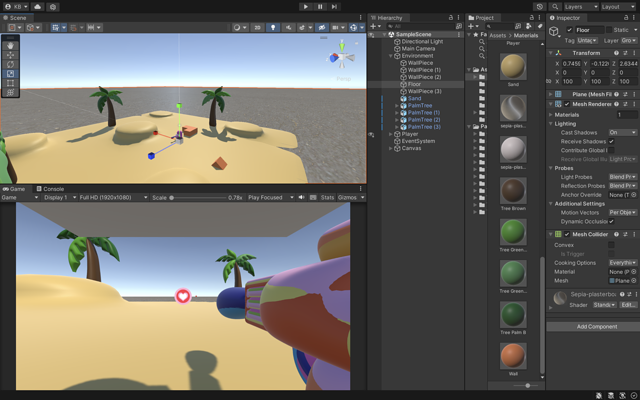
Task: Toggle the Contribute Global Illumination checkbox
Action: (x=611, y=150)
